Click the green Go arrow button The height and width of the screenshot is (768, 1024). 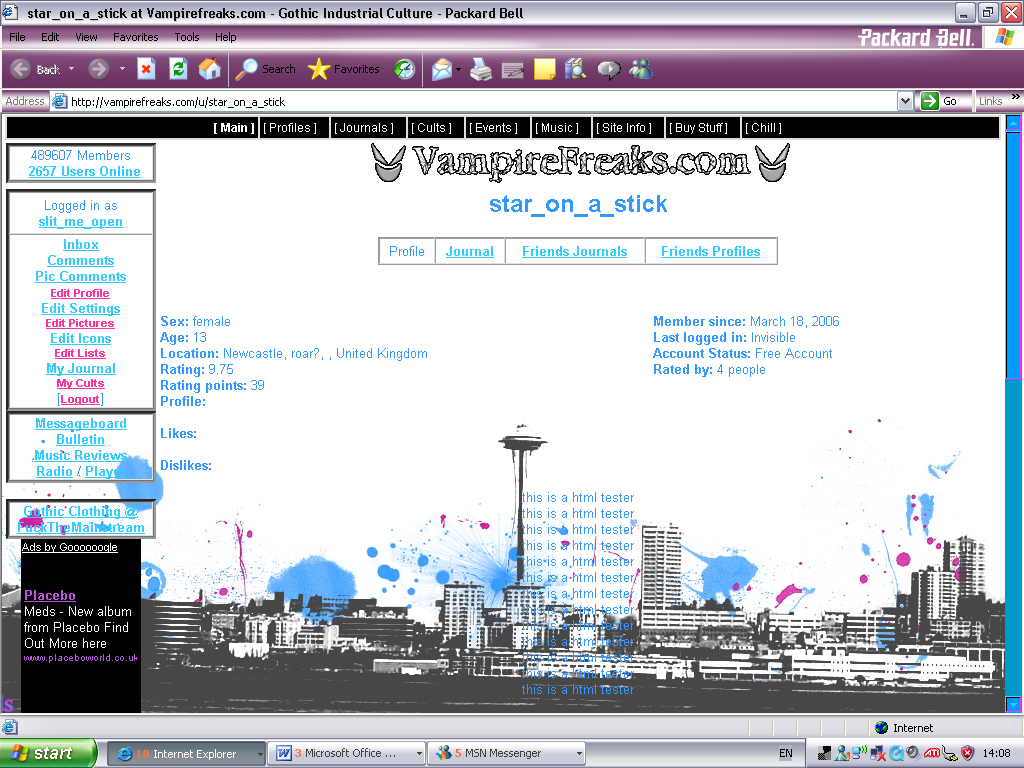(x=929, y=101)
